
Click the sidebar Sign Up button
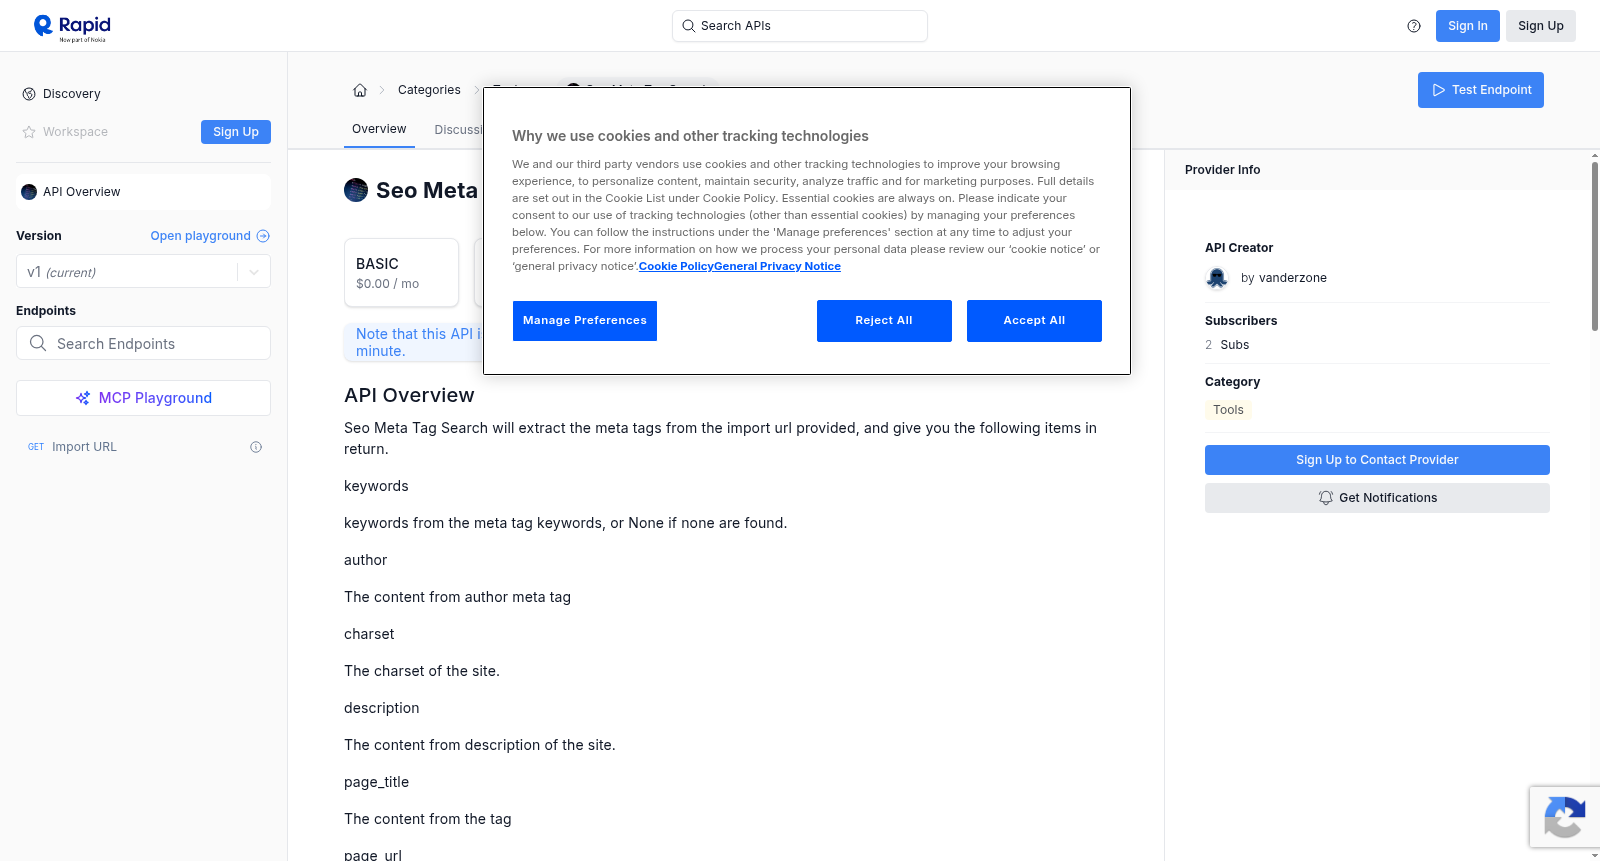click(x=236, y=132)
